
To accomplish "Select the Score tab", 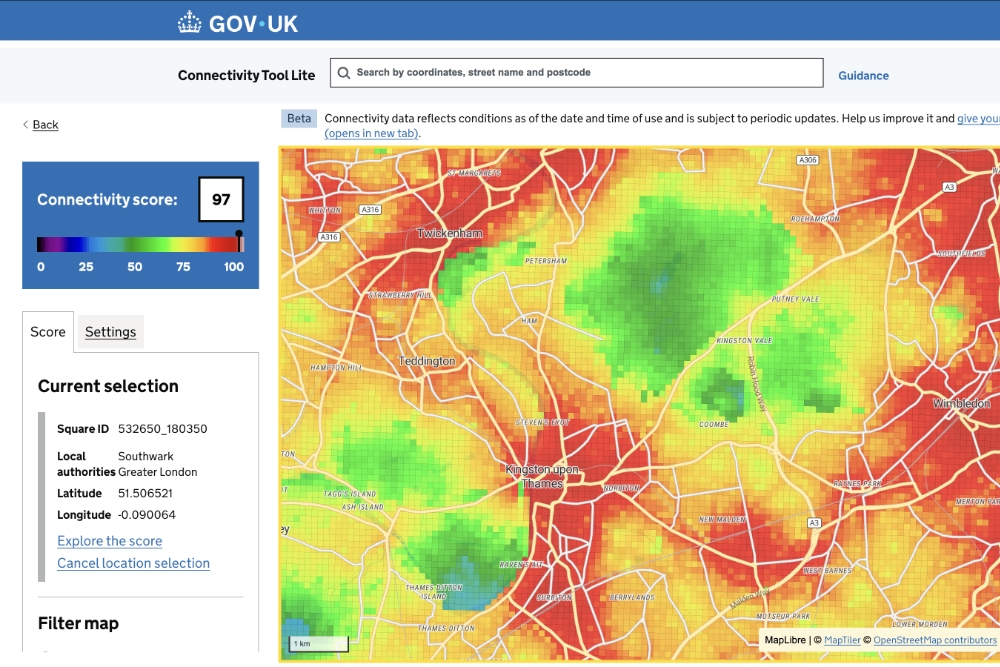I will pyautogui.click(x=48, y=332).
